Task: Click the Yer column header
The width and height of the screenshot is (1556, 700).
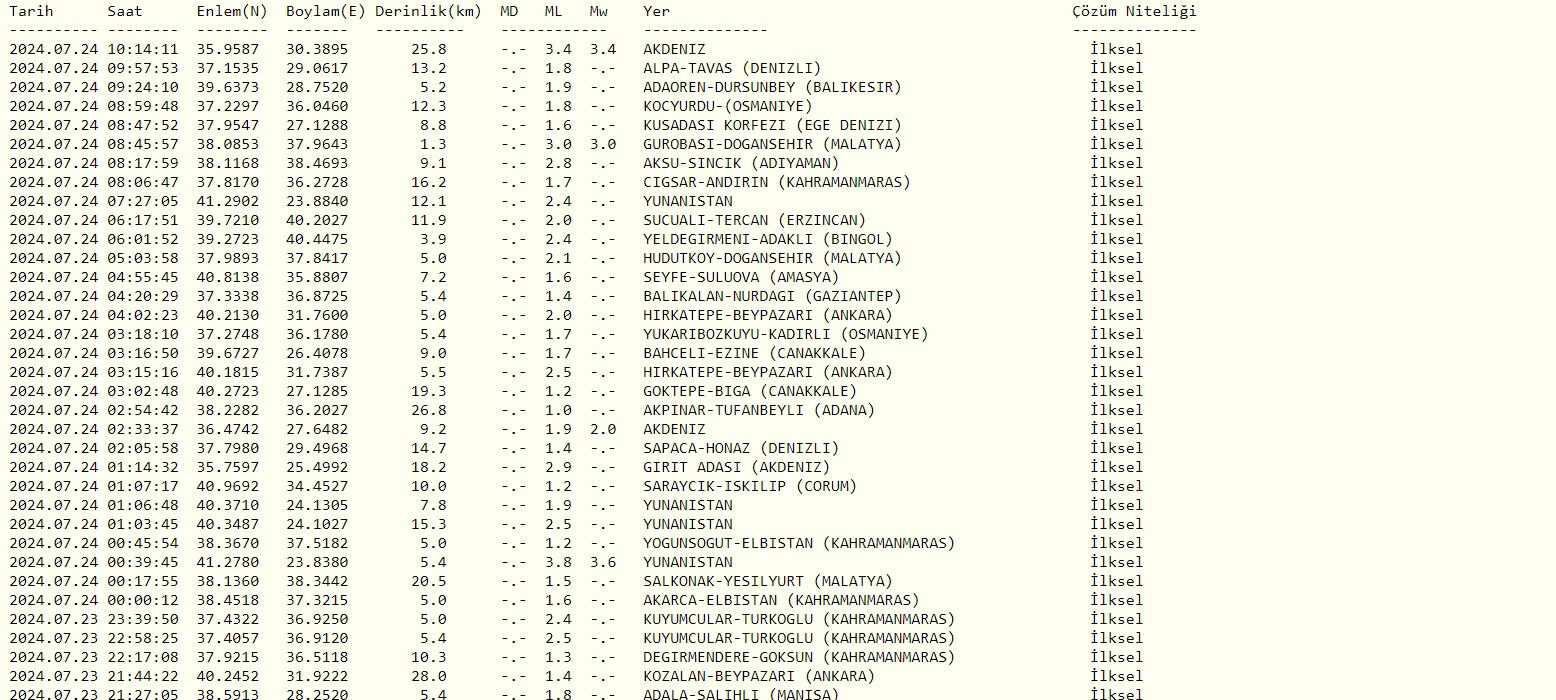Action: point(657,12)
